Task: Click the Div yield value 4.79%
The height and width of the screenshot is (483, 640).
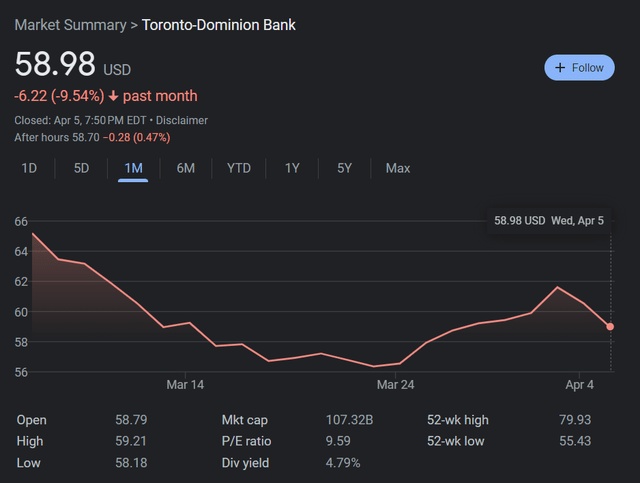Action: (x=343, y=463)
